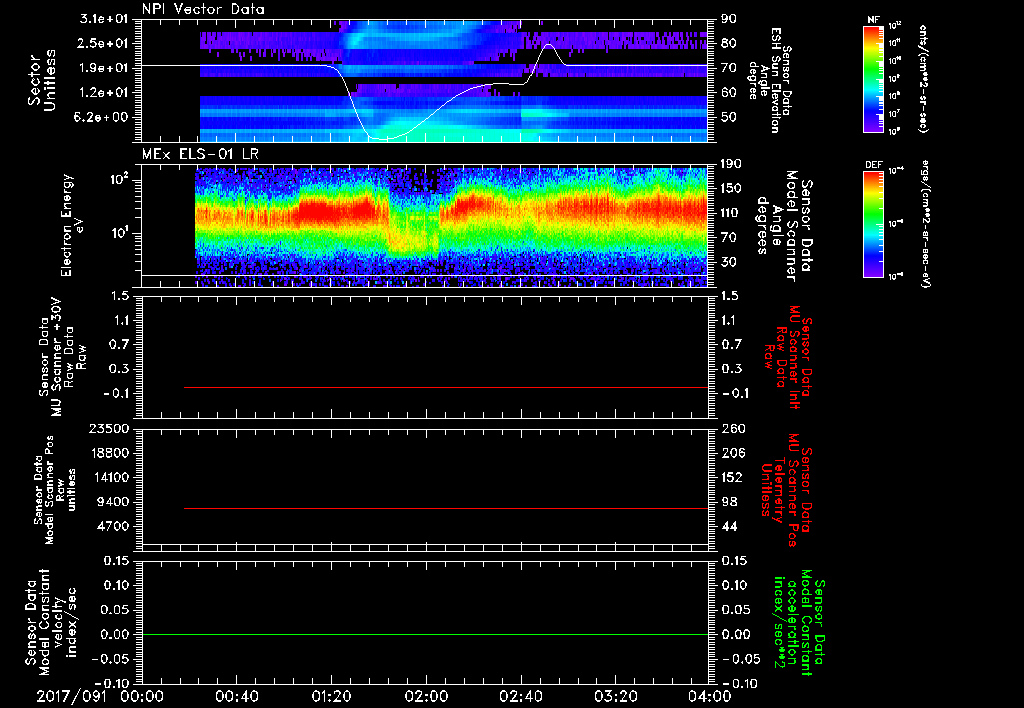The image size is (1024, 708).
Task: Click the "50" sun elevation tick label
Action: (x=729, y=118)
